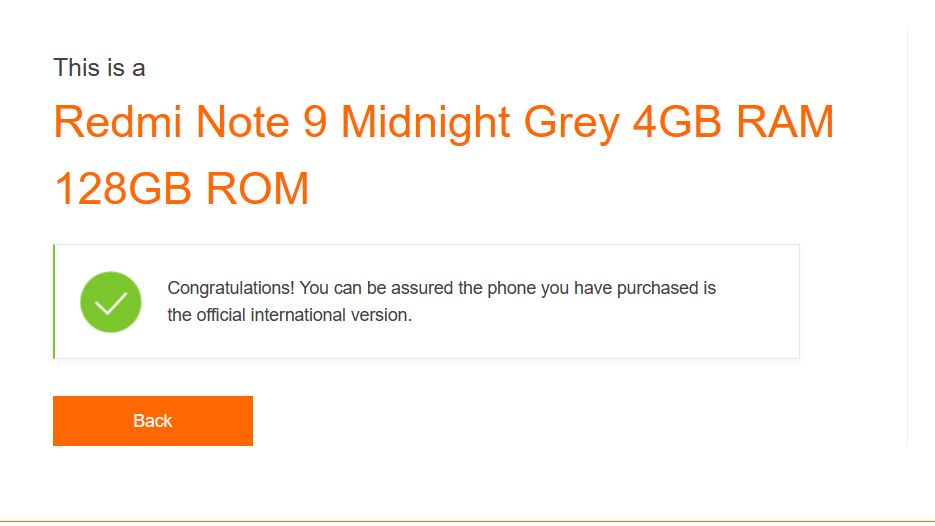Click the orange Back button
The height and width of the screenshot is (526, 935).
152,421
